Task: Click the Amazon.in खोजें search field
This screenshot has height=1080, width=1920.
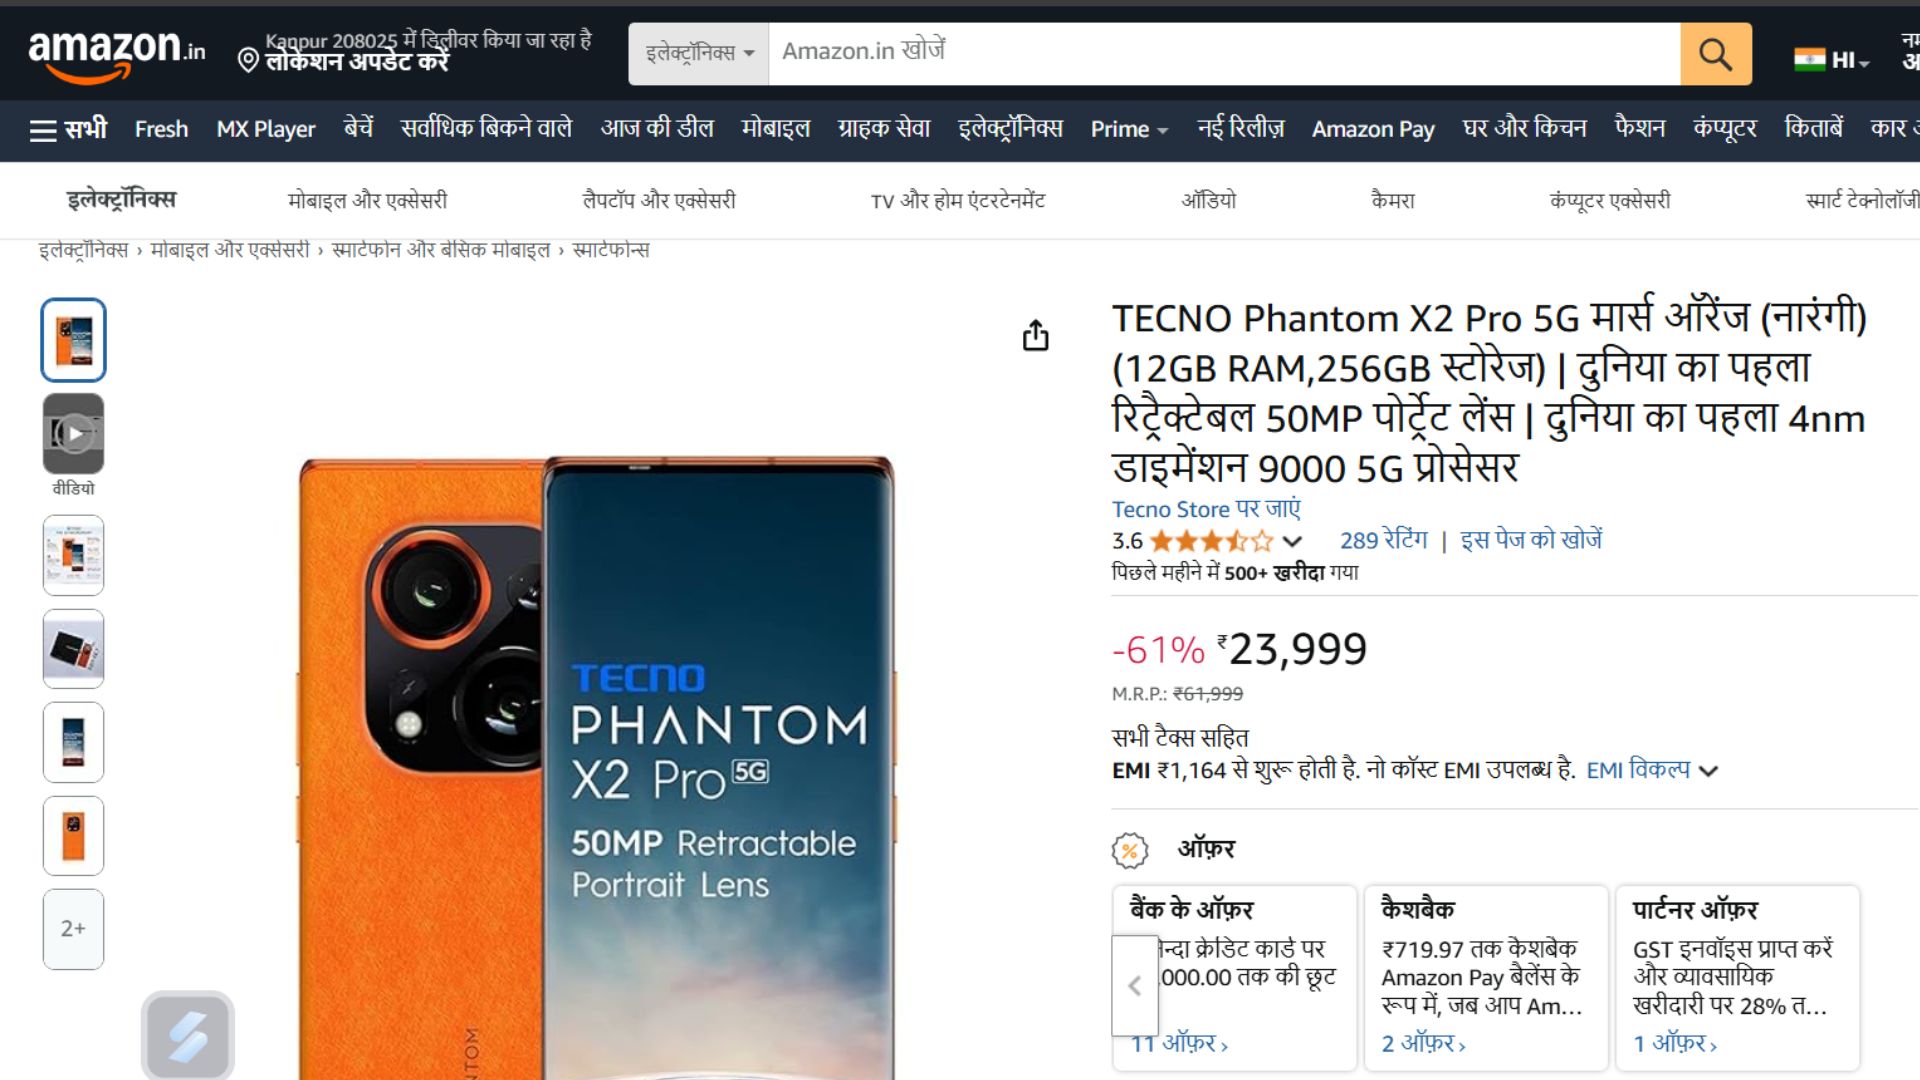Action: [1224, 53]
